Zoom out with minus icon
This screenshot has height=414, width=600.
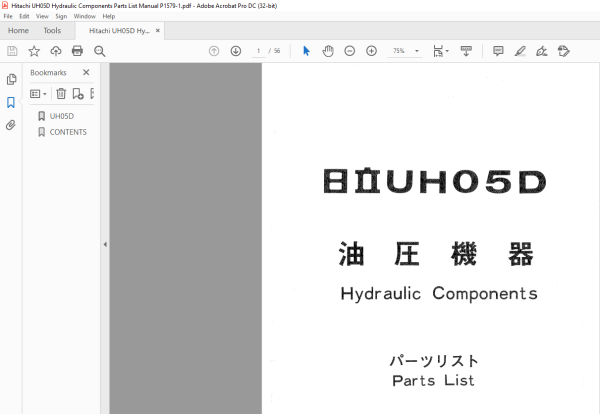click(349, 51)
